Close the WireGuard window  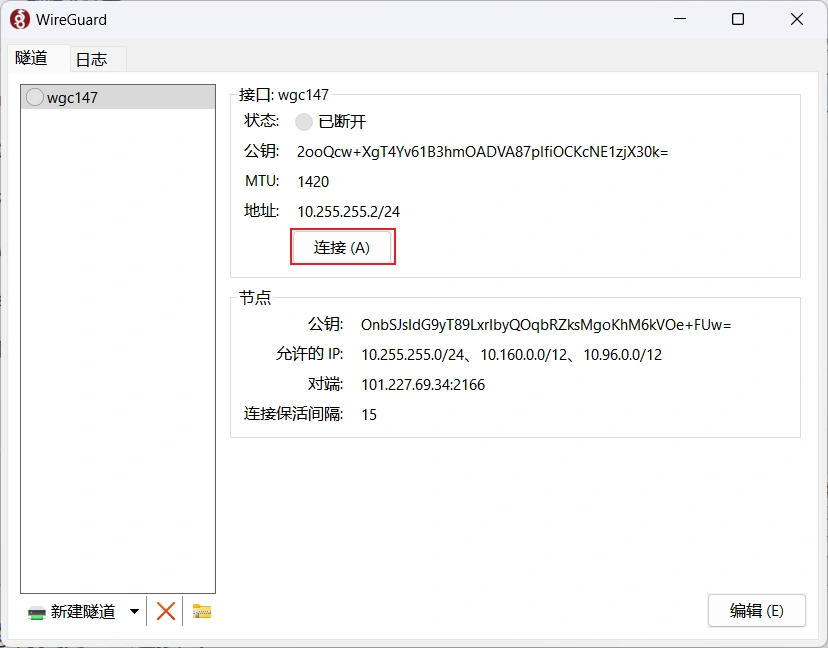point(797,19)
